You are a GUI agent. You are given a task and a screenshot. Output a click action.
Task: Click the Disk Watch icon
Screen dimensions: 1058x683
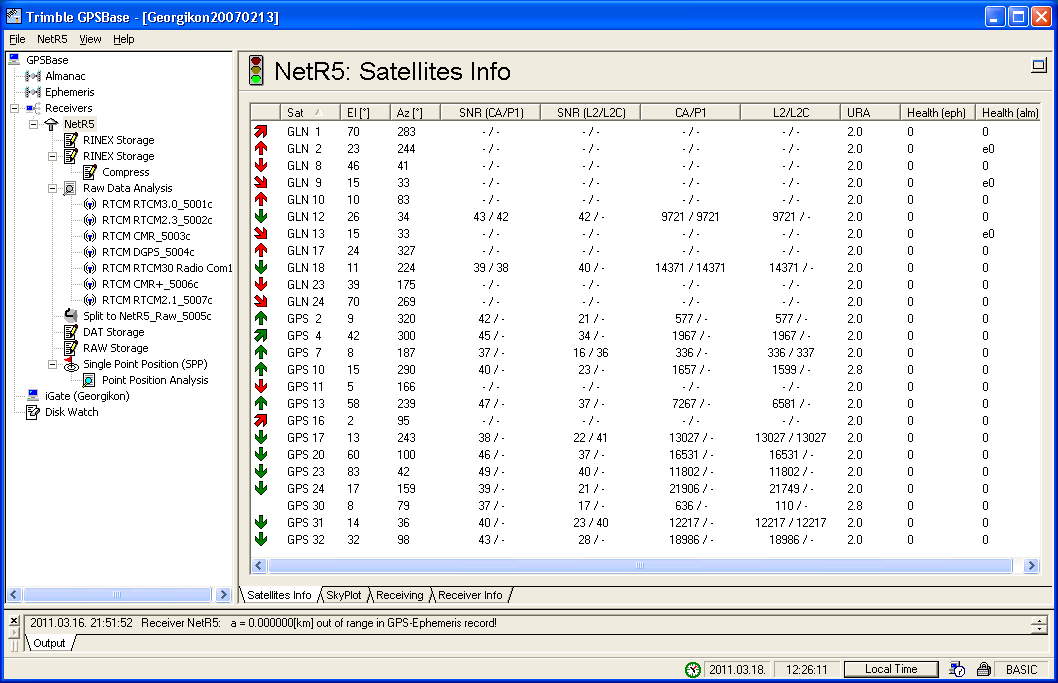(32, 412)
